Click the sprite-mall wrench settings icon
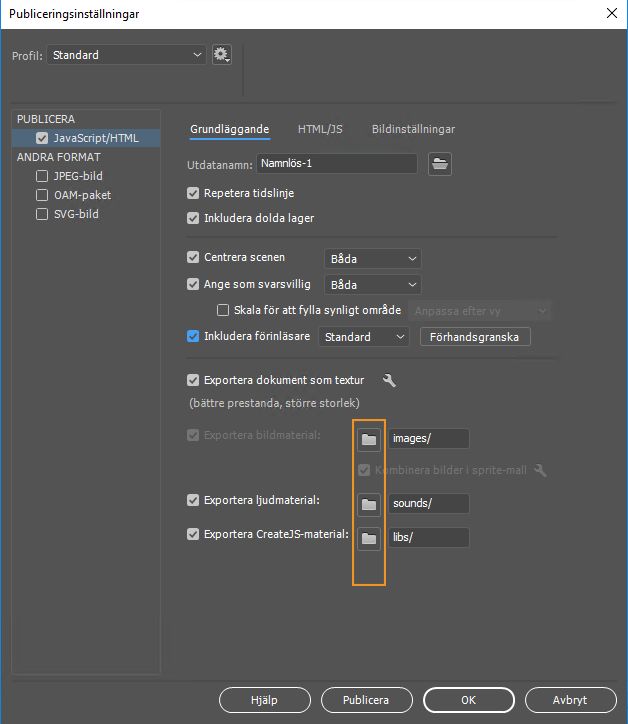This screenshot has width=628, height=724. tap(541, 470)
